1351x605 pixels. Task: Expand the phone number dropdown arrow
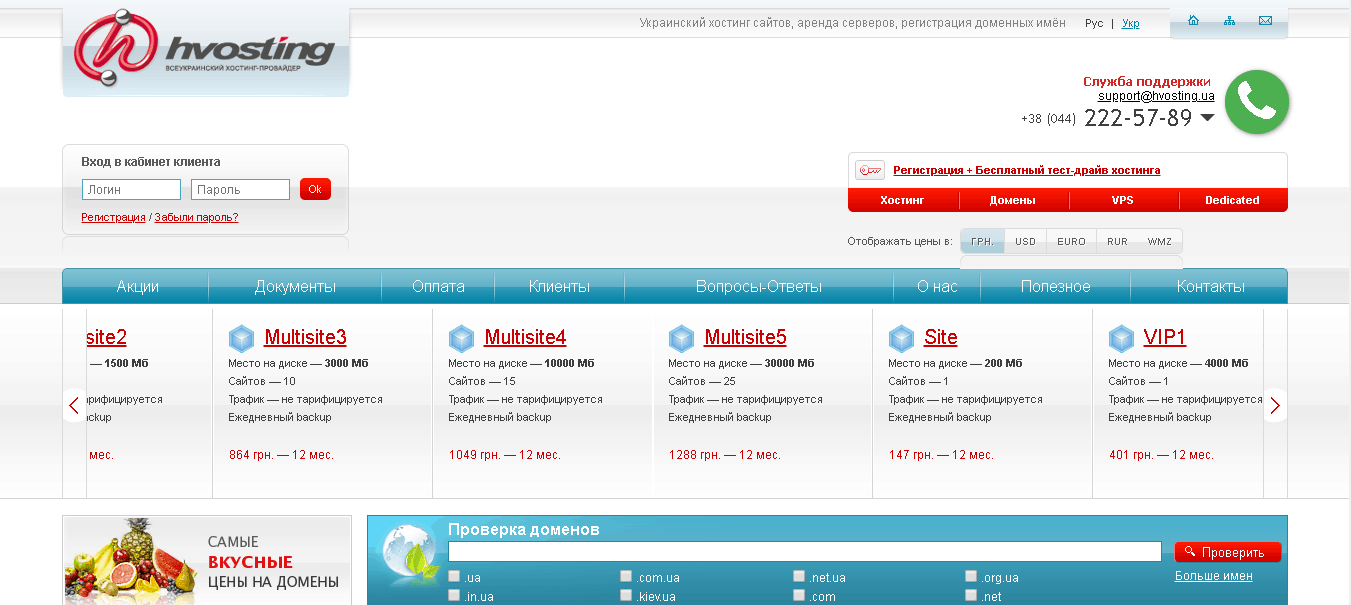1207,118
